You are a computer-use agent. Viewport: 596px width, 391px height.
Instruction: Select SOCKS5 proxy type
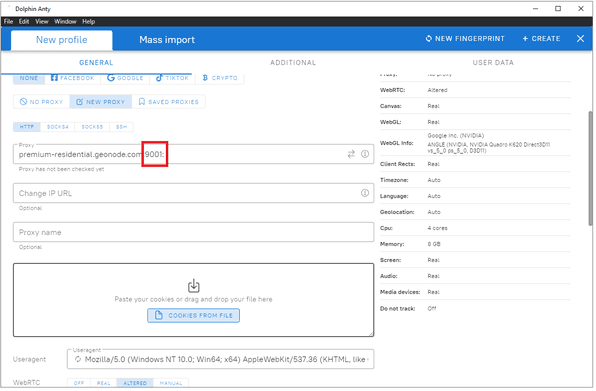tap(93, 127)
